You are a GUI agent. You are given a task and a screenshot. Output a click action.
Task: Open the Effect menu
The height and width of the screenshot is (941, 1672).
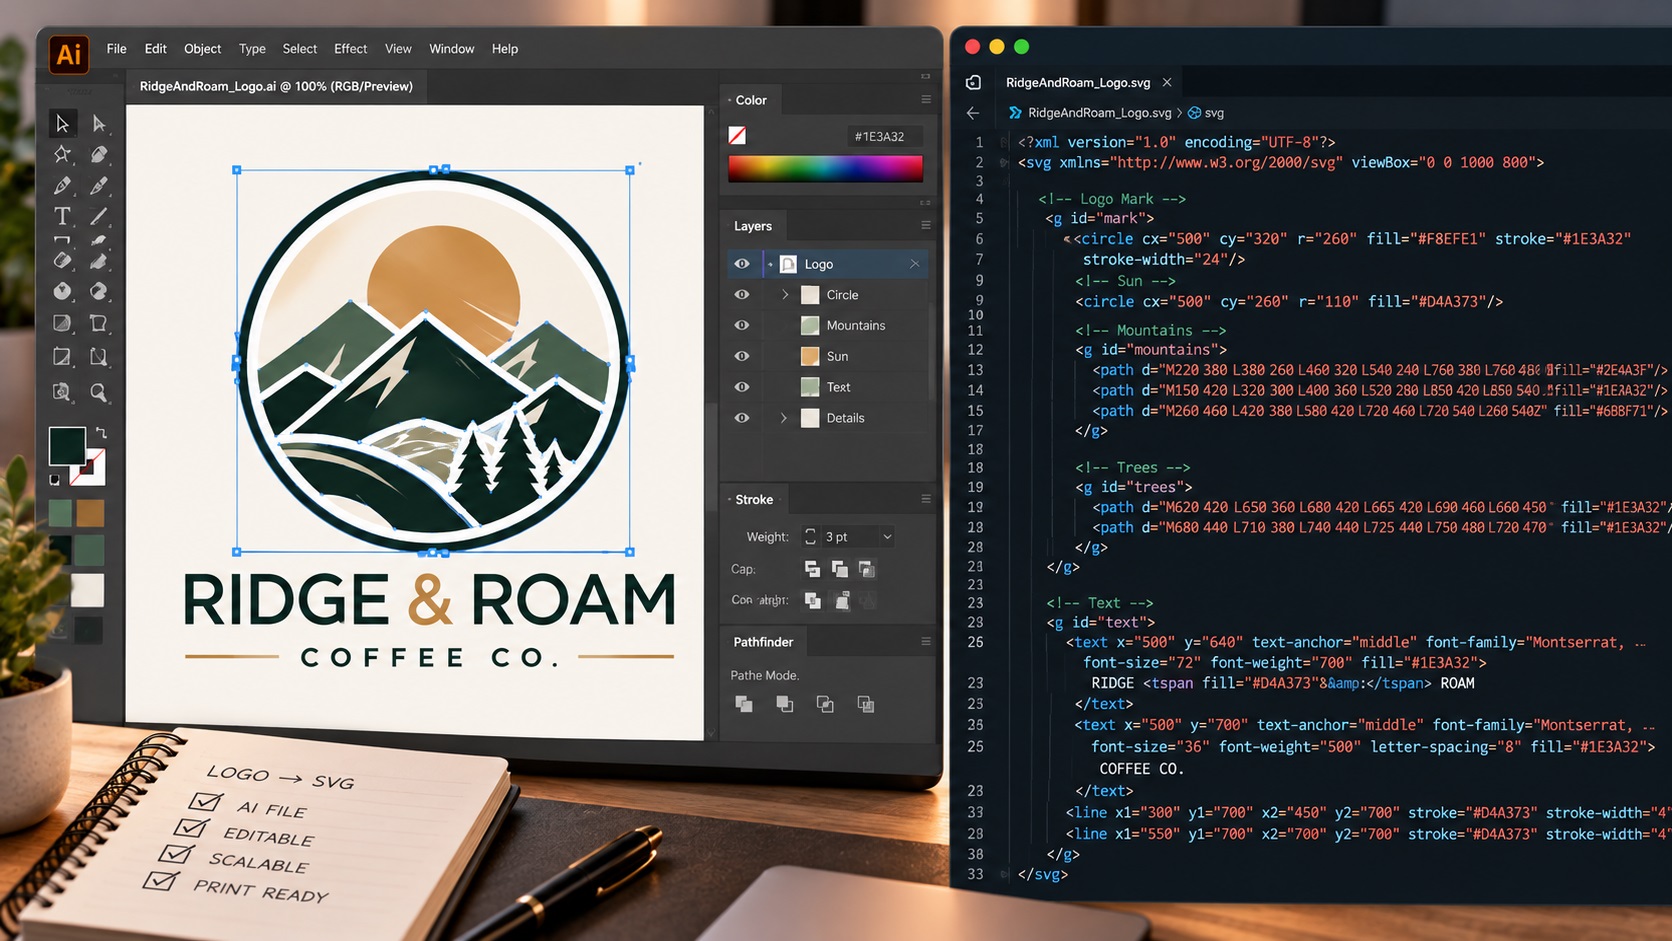click(x=351, y=49)
